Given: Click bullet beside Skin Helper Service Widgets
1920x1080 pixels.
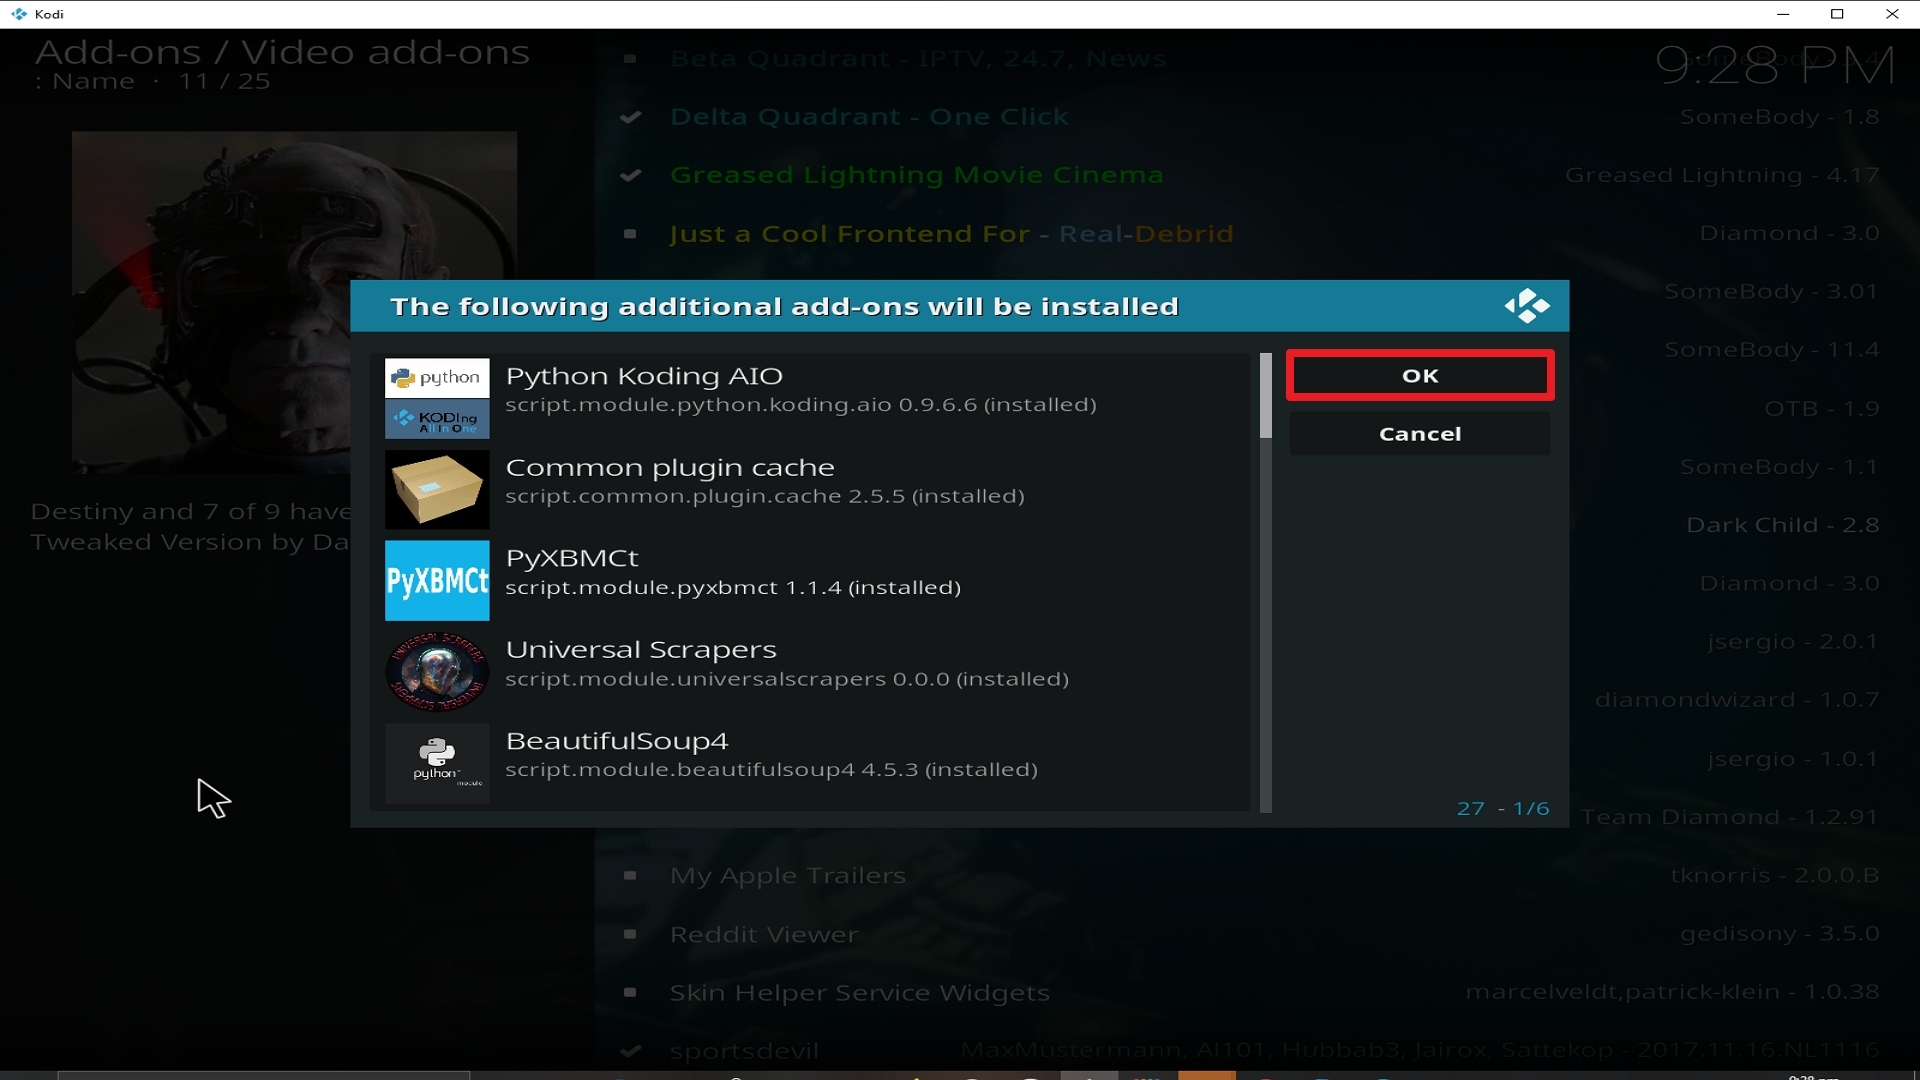Looking at the screenshot, I should (x=630, y=993).
